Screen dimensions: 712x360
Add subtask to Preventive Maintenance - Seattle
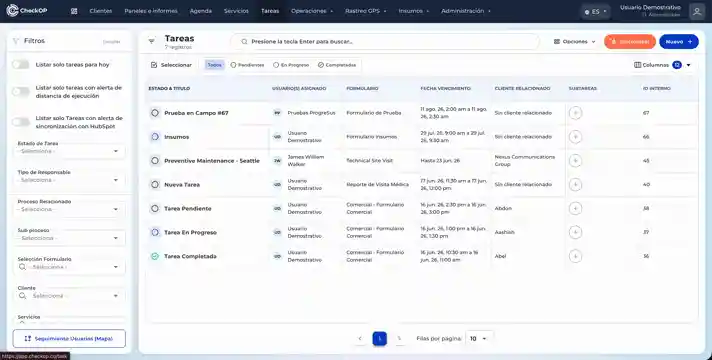point(575,161)
